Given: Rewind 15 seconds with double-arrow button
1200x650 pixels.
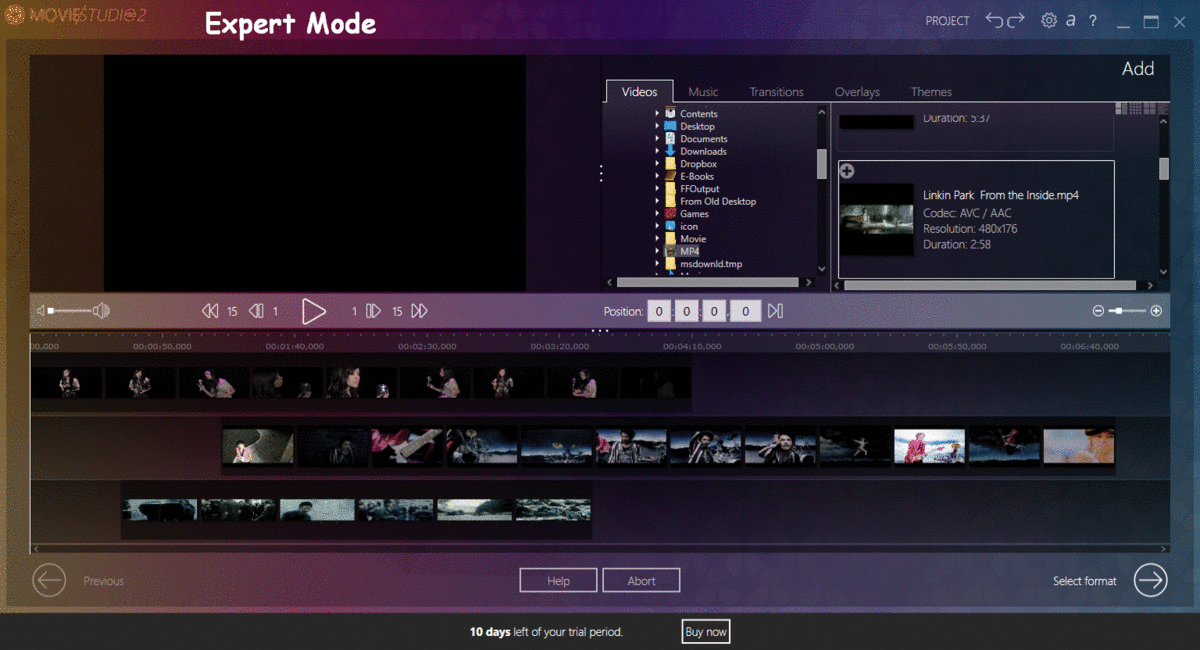Looking at the screenshot, I should pos(210,311).
